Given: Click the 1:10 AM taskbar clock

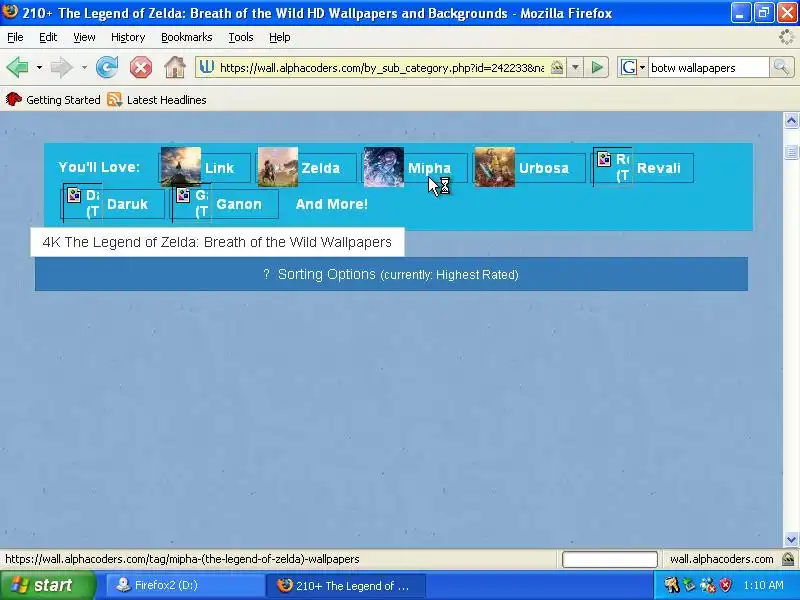Looking at the screenshot, I should click(x=763, y=585).
